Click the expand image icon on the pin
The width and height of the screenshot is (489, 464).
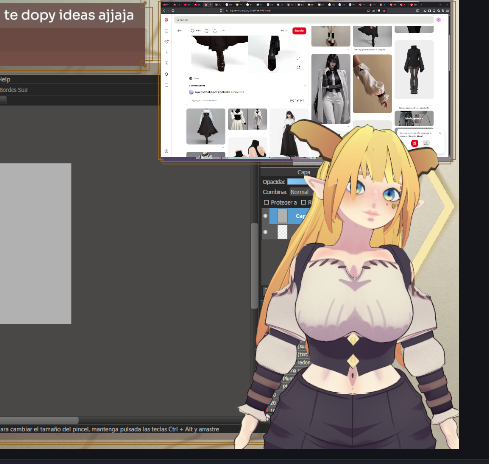point(298,59)
